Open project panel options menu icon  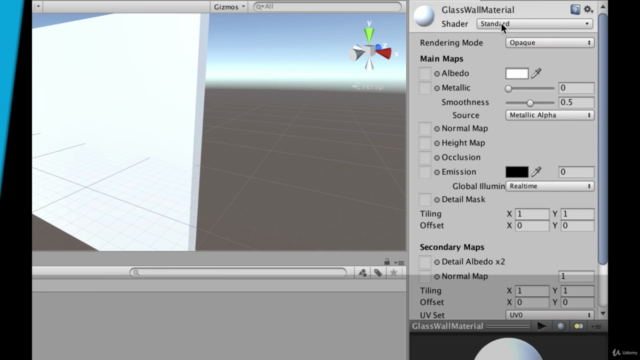click(400, 262)
